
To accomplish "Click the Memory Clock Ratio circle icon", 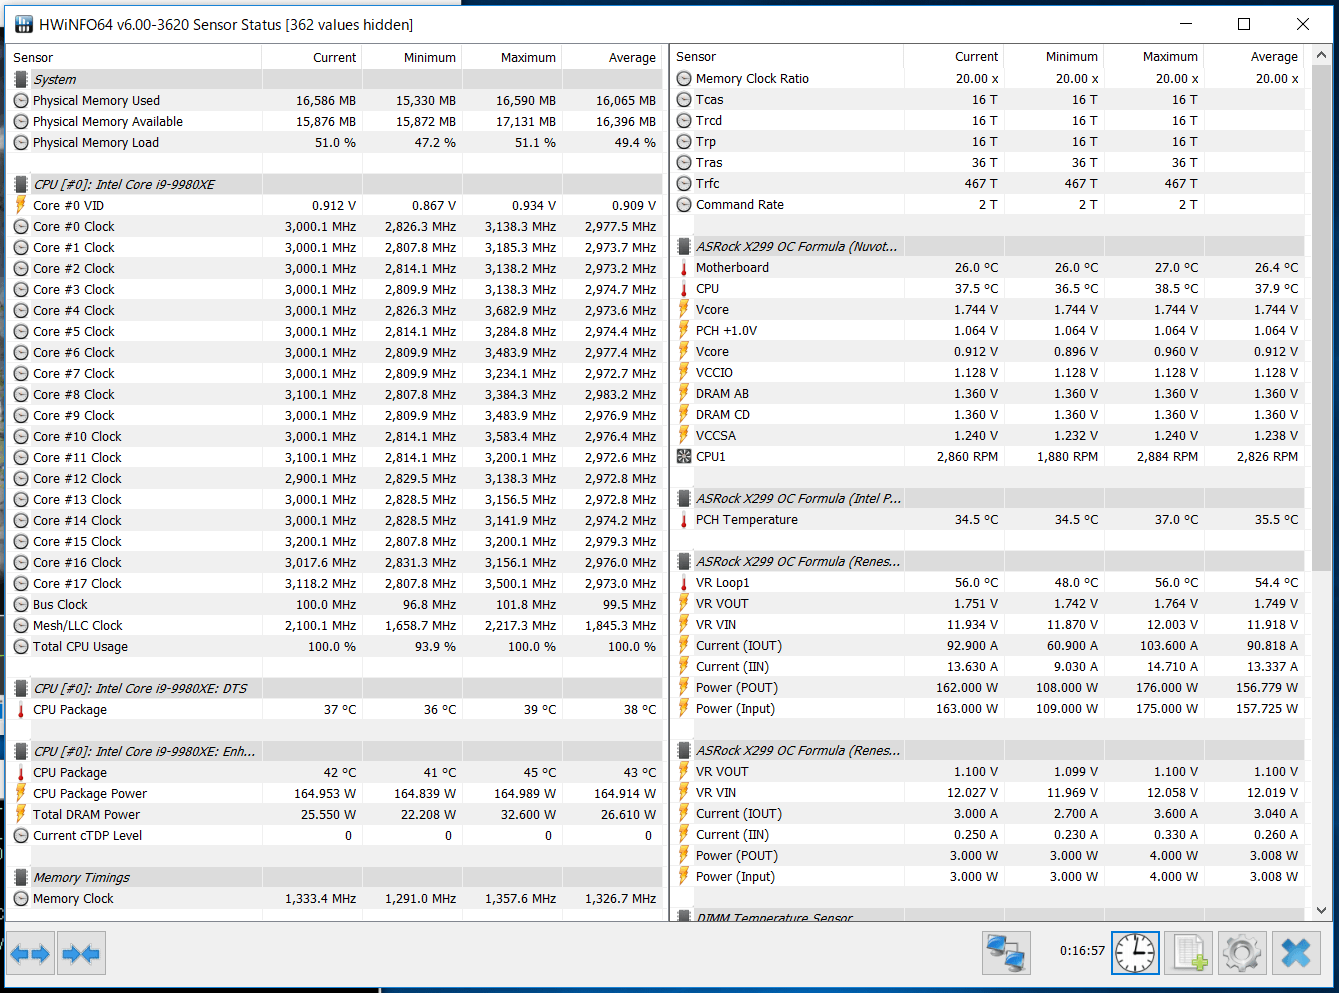I will (x=684, y=78).
